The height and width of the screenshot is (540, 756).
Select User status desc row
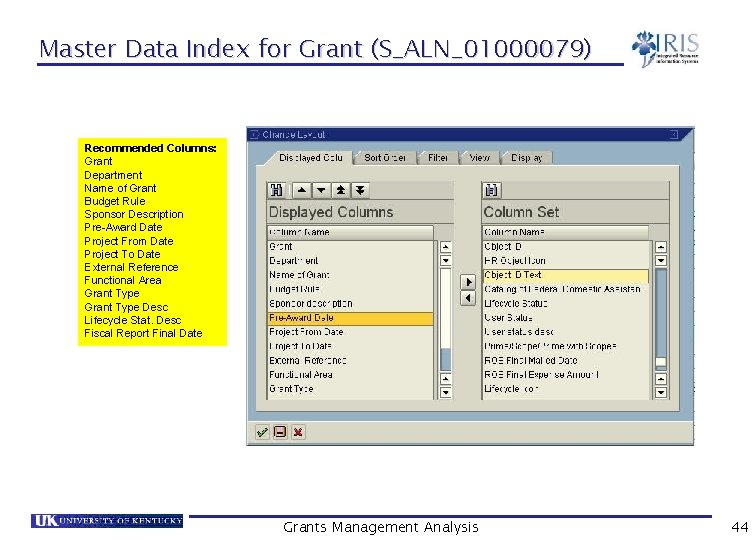pos(566,332)
